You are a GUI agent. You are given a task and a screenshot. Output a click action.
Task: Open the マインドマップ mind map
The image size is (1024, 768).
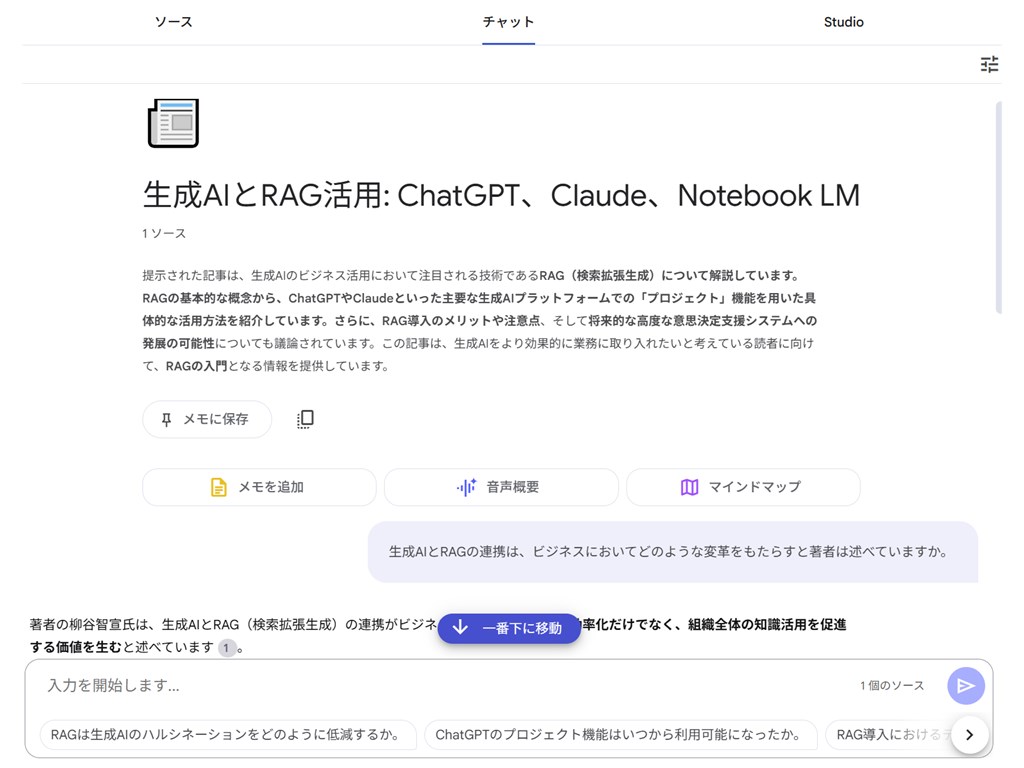point(743,487)
